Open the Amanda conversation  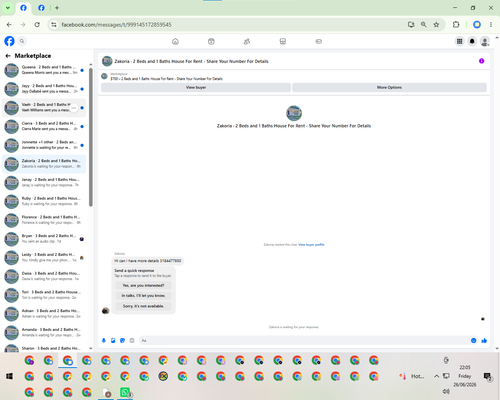(x=44, y=332)
